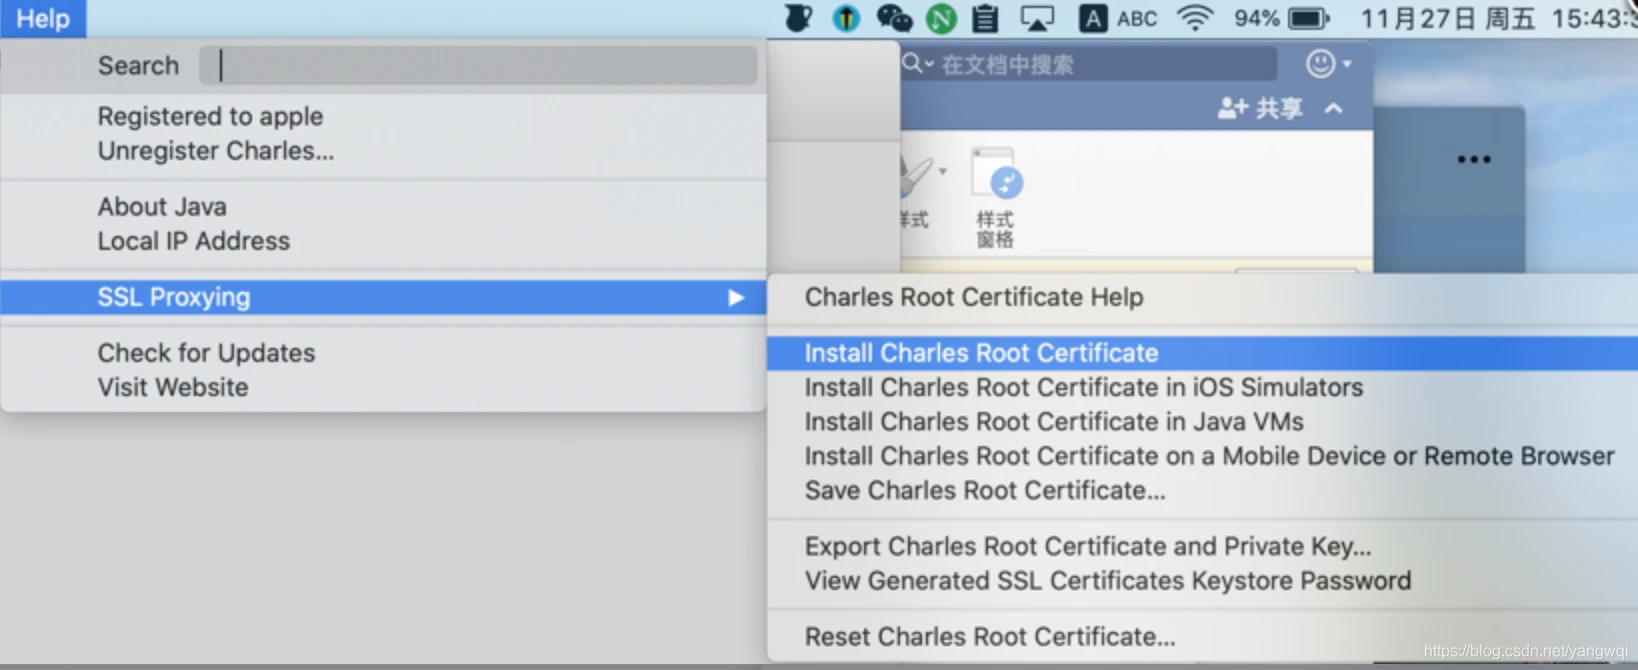Screen dimensions: 1638x670
Task: Collapse the Word ribbon with the chevron
Action: 1334,108
